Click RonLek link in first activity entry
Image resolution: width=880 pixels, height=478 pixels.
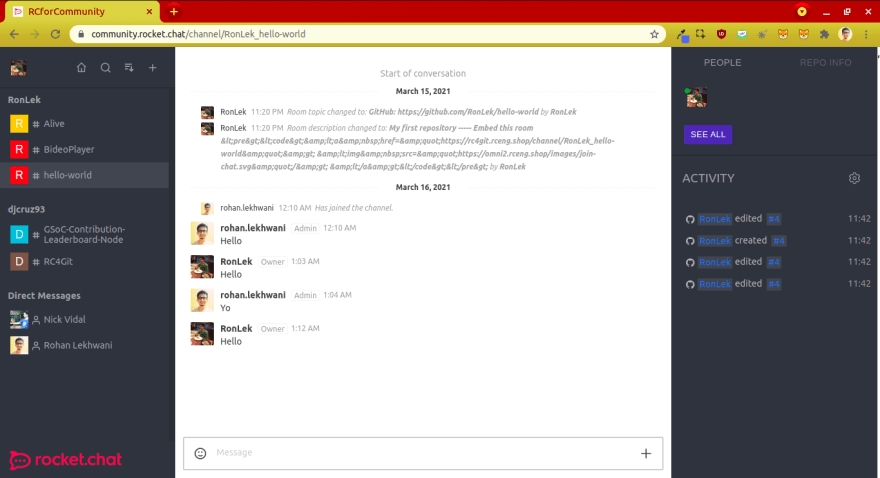click(714, 219)
